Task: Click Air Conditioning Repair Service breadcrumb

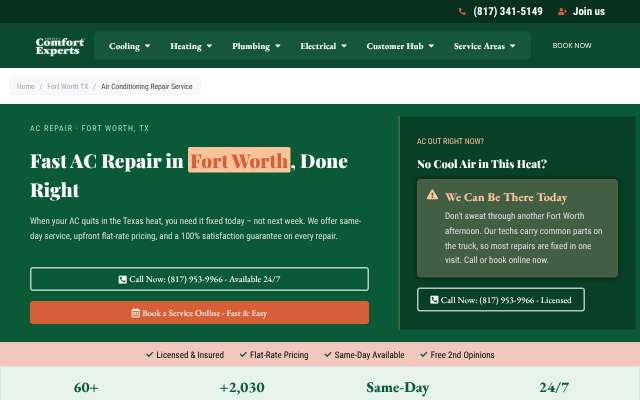Action: [147, 87]
